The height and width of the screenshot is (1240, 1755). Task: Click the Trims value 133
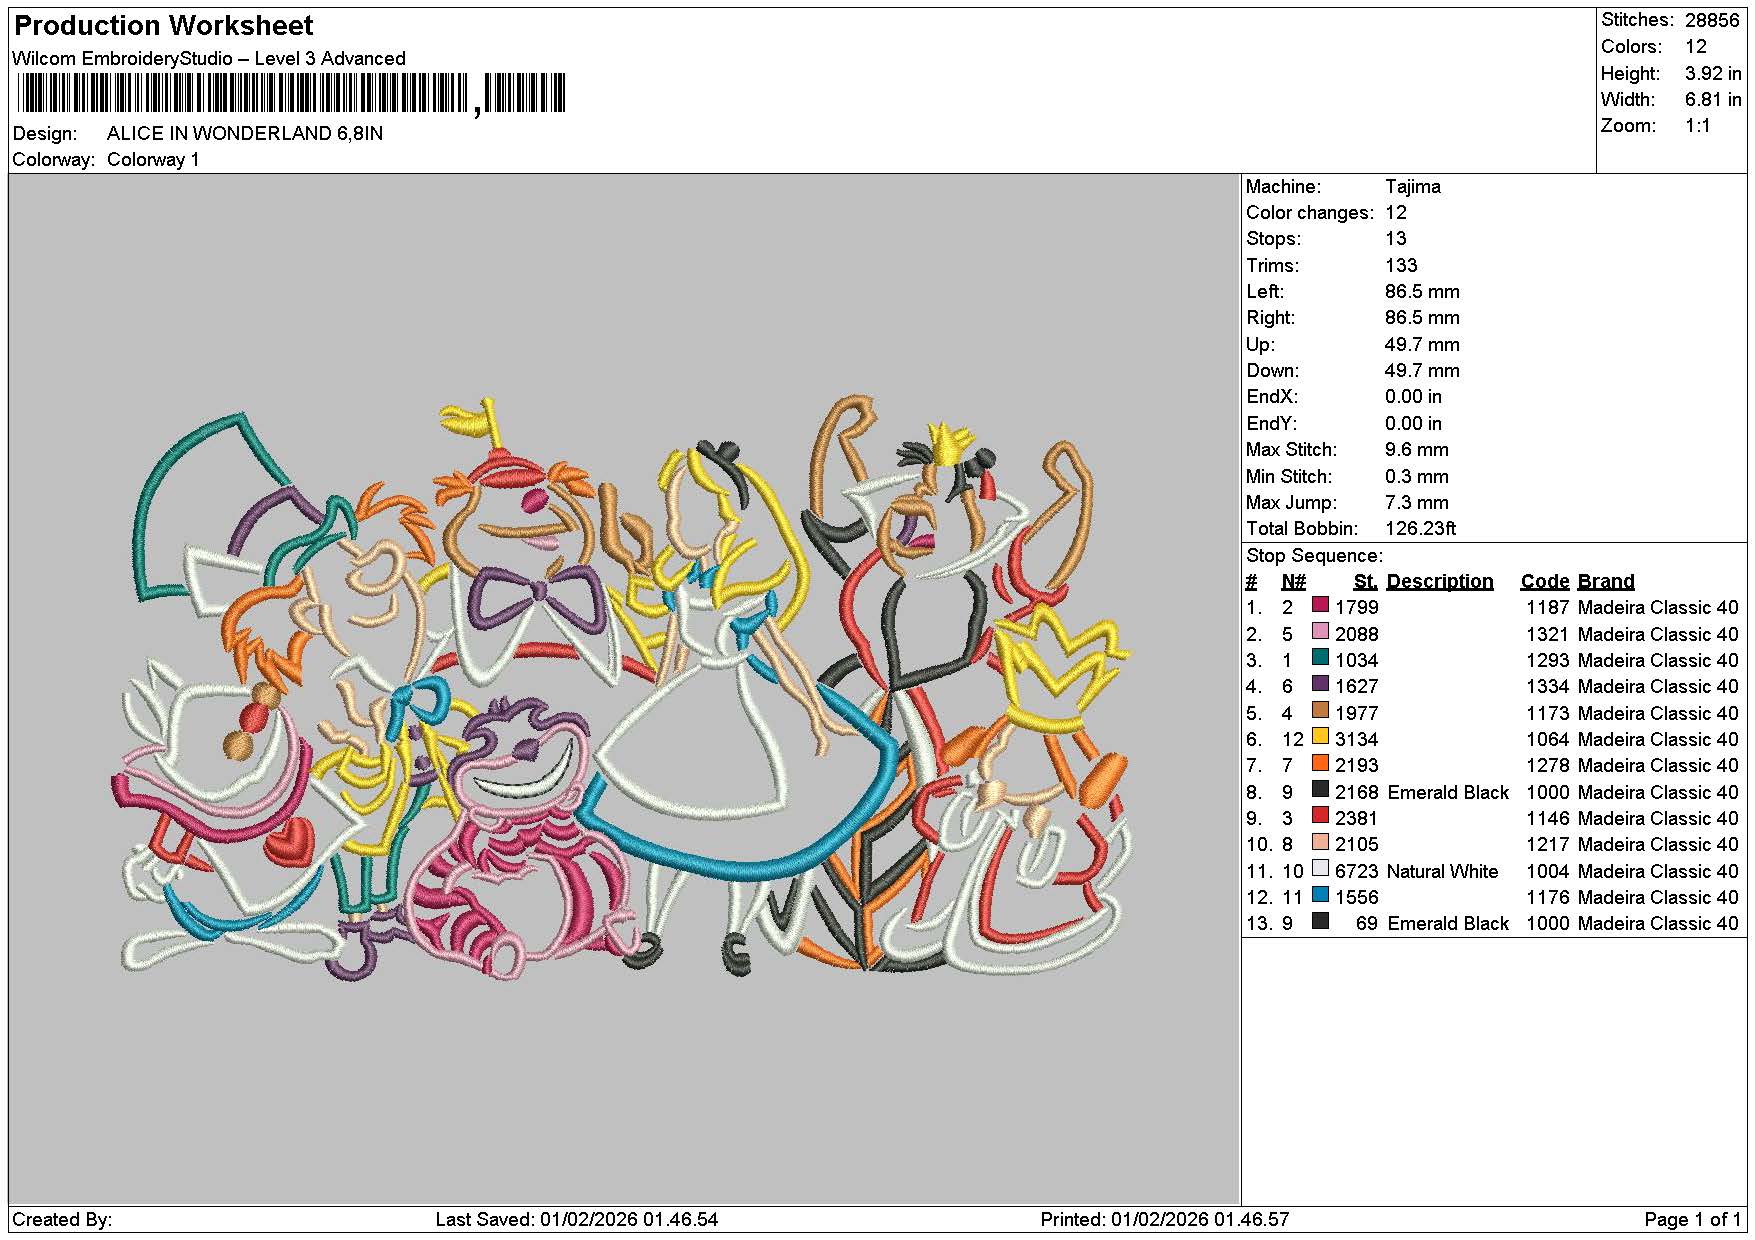click(x=1401, y=265)
